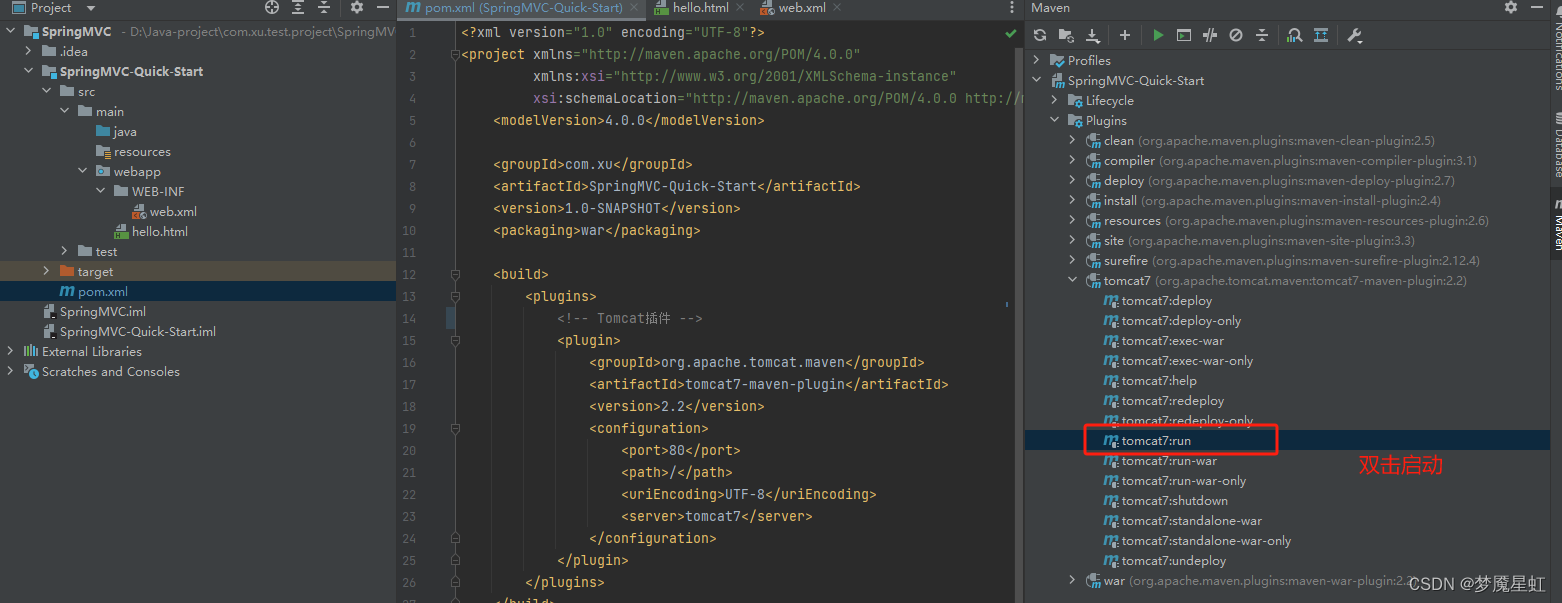Hide the Project tool window
The height and width of the screenshot is (603, 1562).
[382, 7]
